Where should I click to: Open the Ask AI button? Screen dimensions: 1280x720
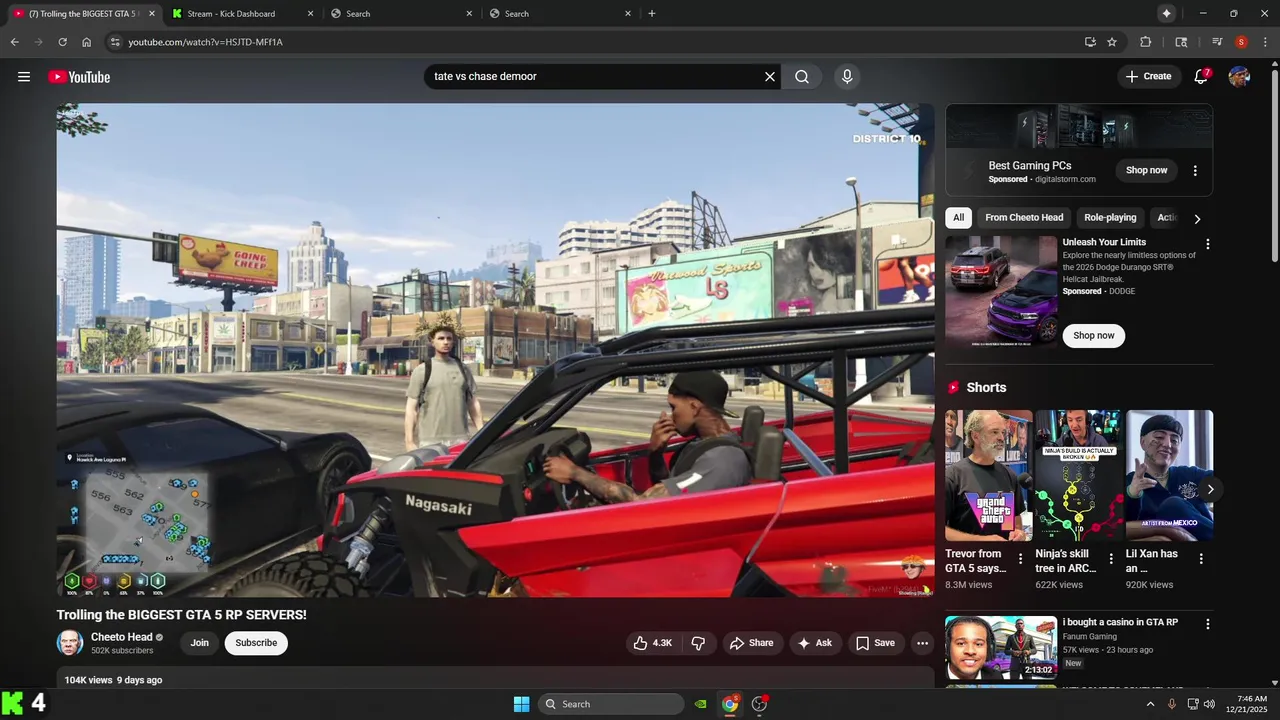pos(815,643)
